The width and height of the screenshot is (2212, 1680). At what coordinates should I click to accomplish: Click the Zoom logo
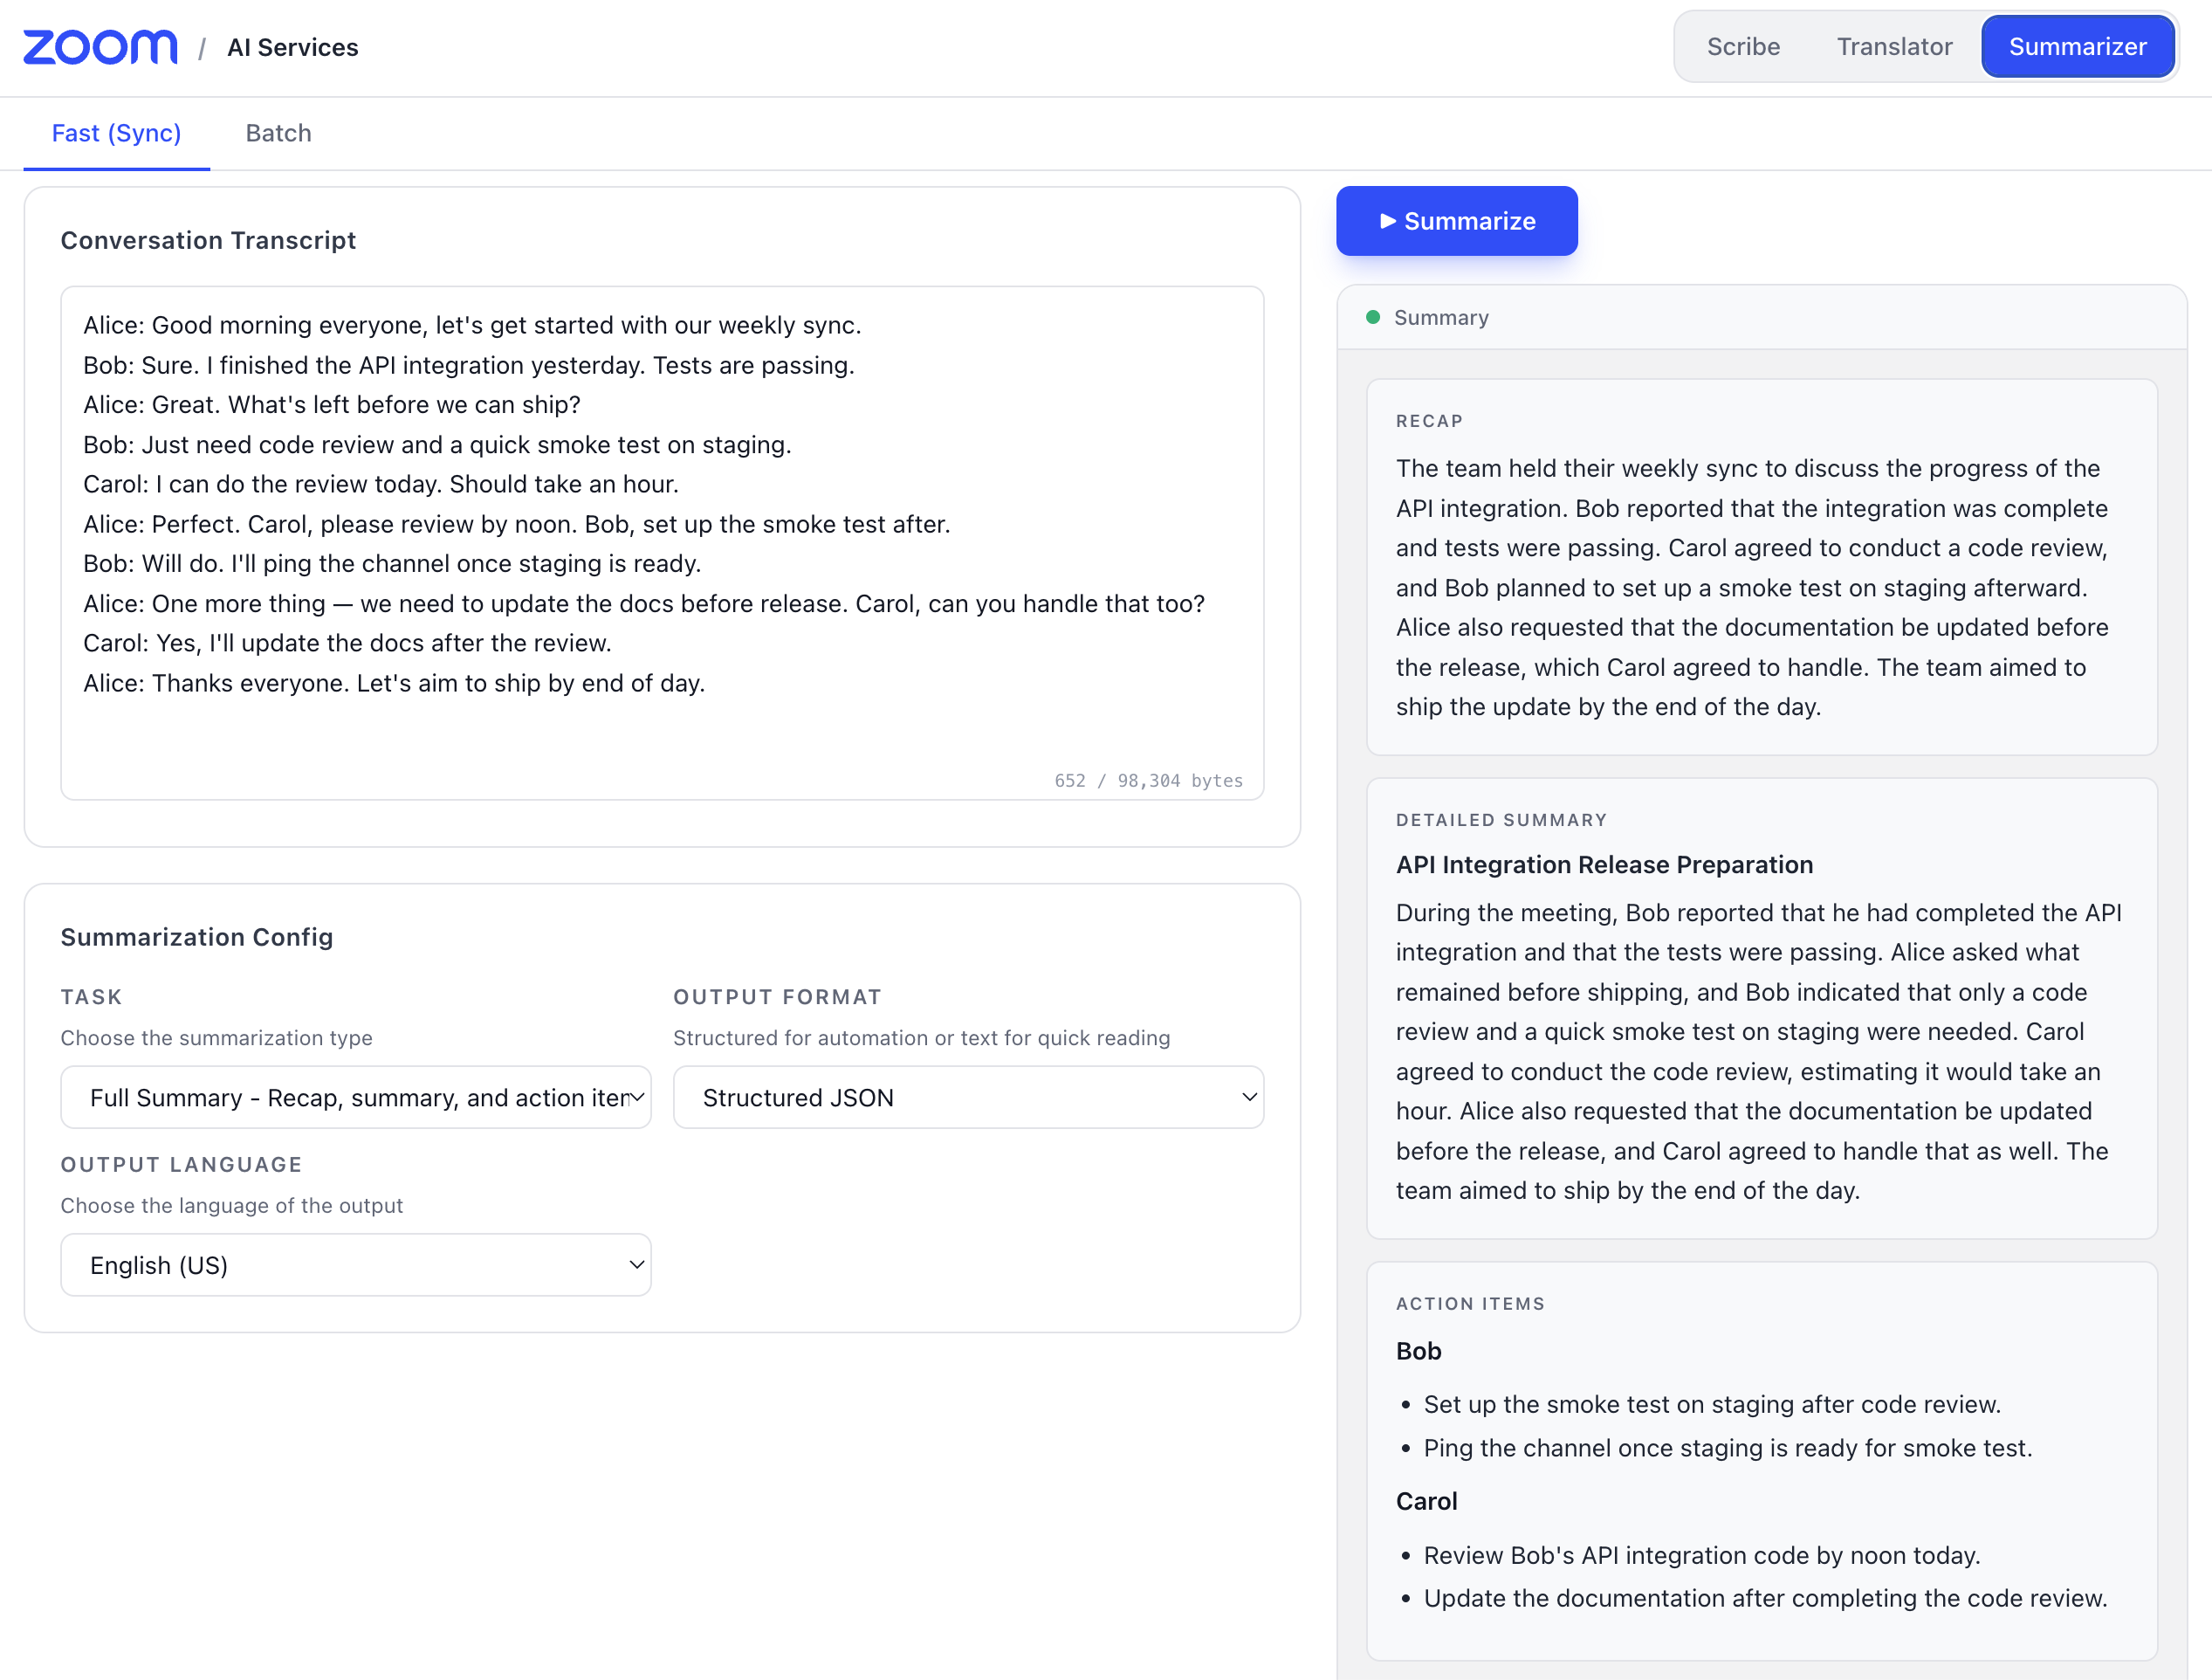click(100, 47)
